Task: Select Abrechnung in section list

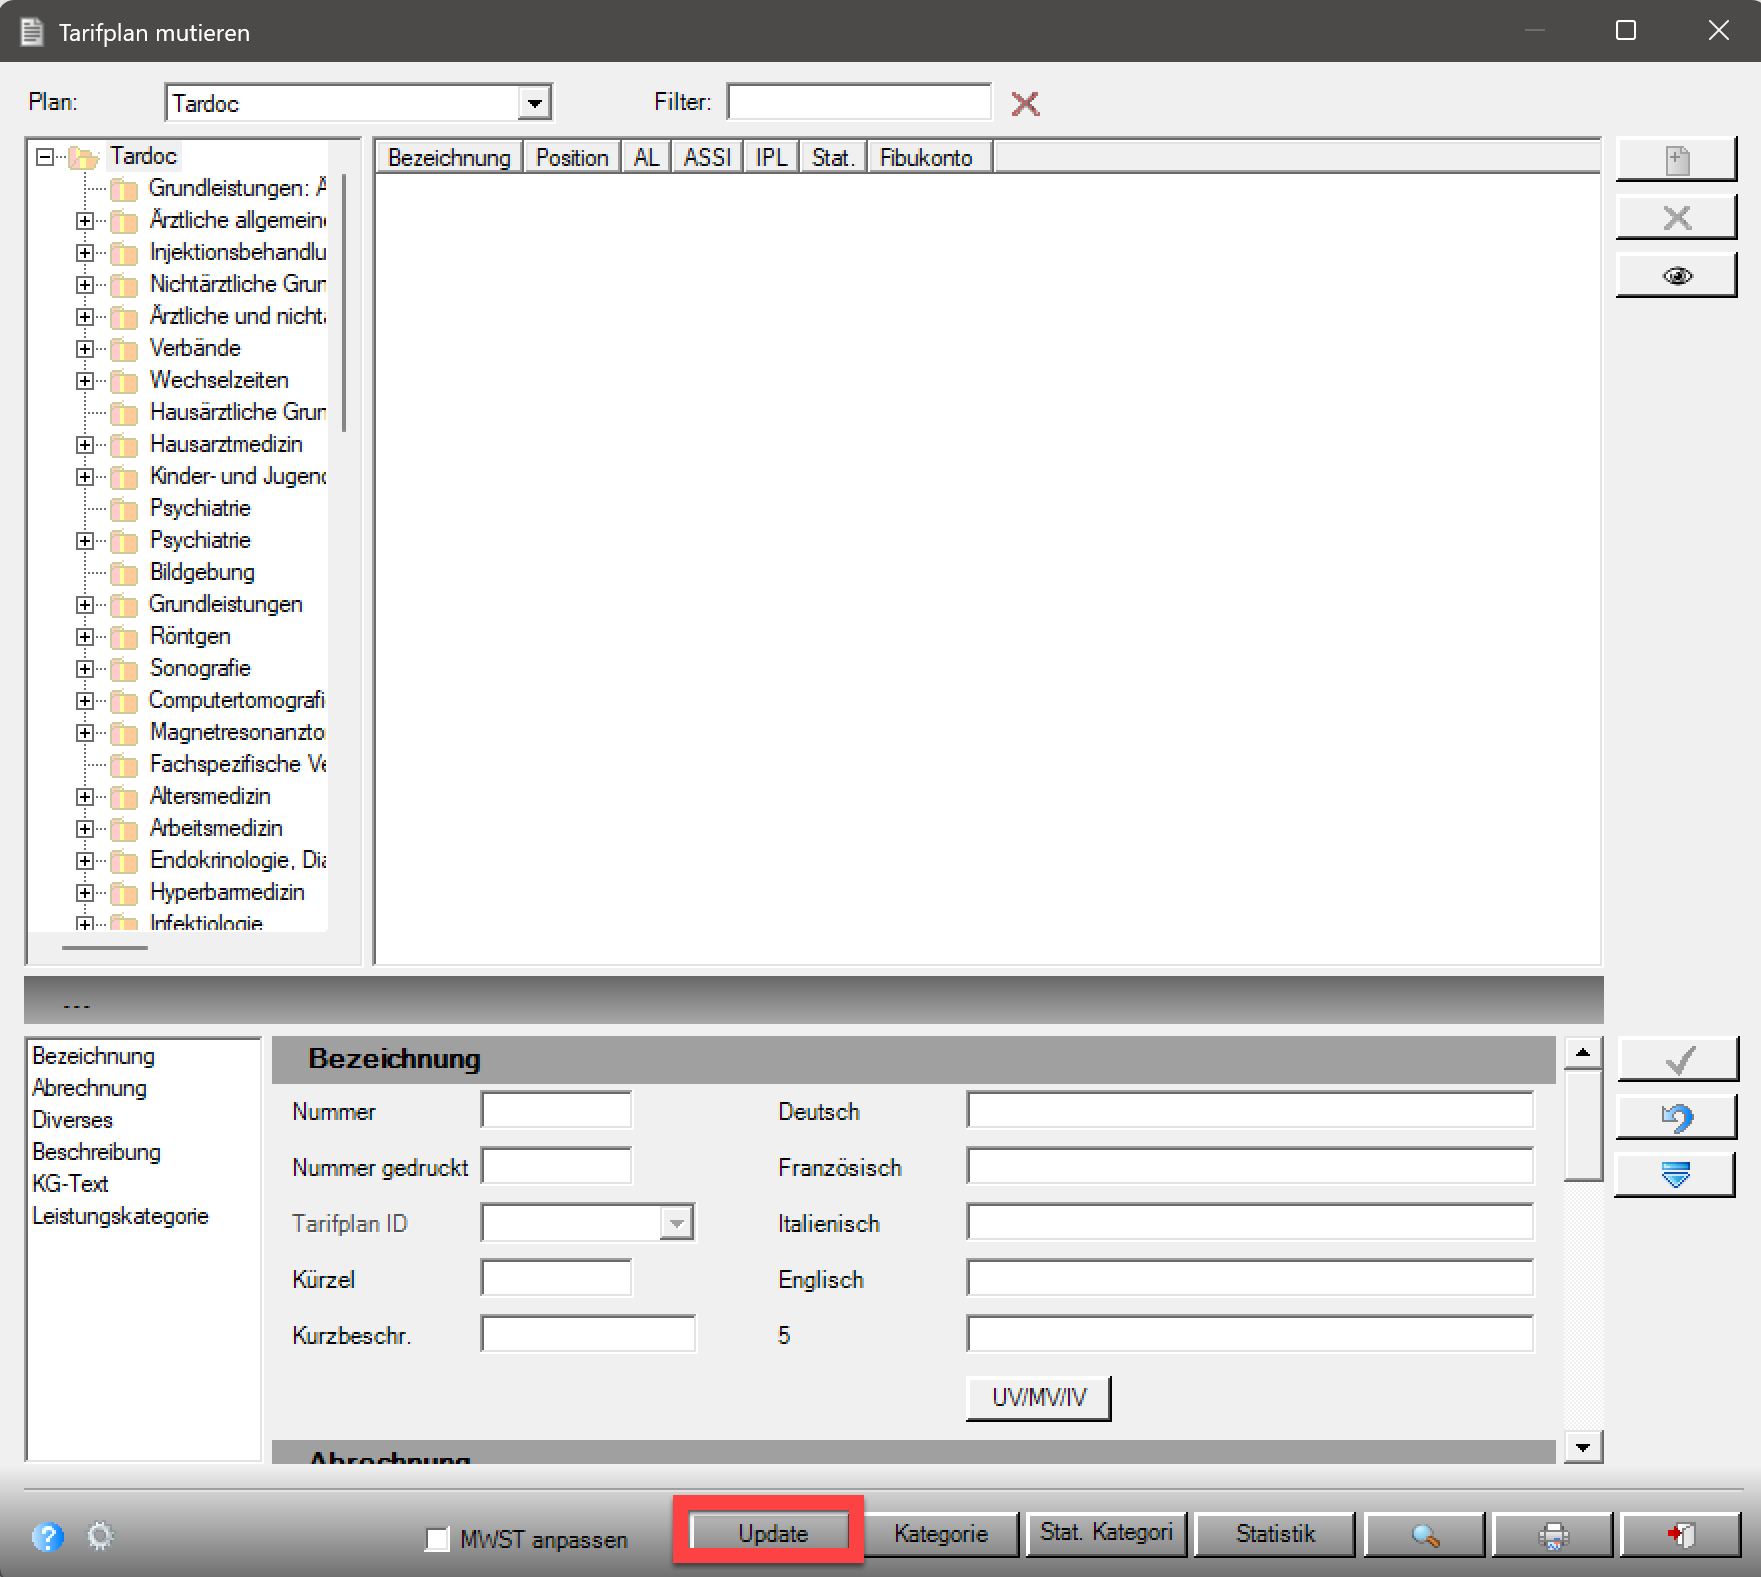Action: pyautogui.click(x=89, y=1088)
